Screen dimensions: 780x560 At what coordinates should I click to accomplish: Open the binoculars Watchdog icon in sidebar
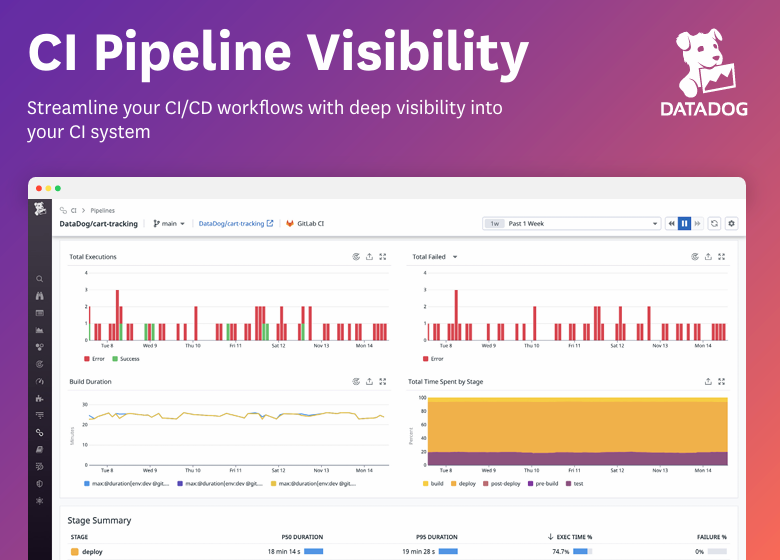(39, 296)
